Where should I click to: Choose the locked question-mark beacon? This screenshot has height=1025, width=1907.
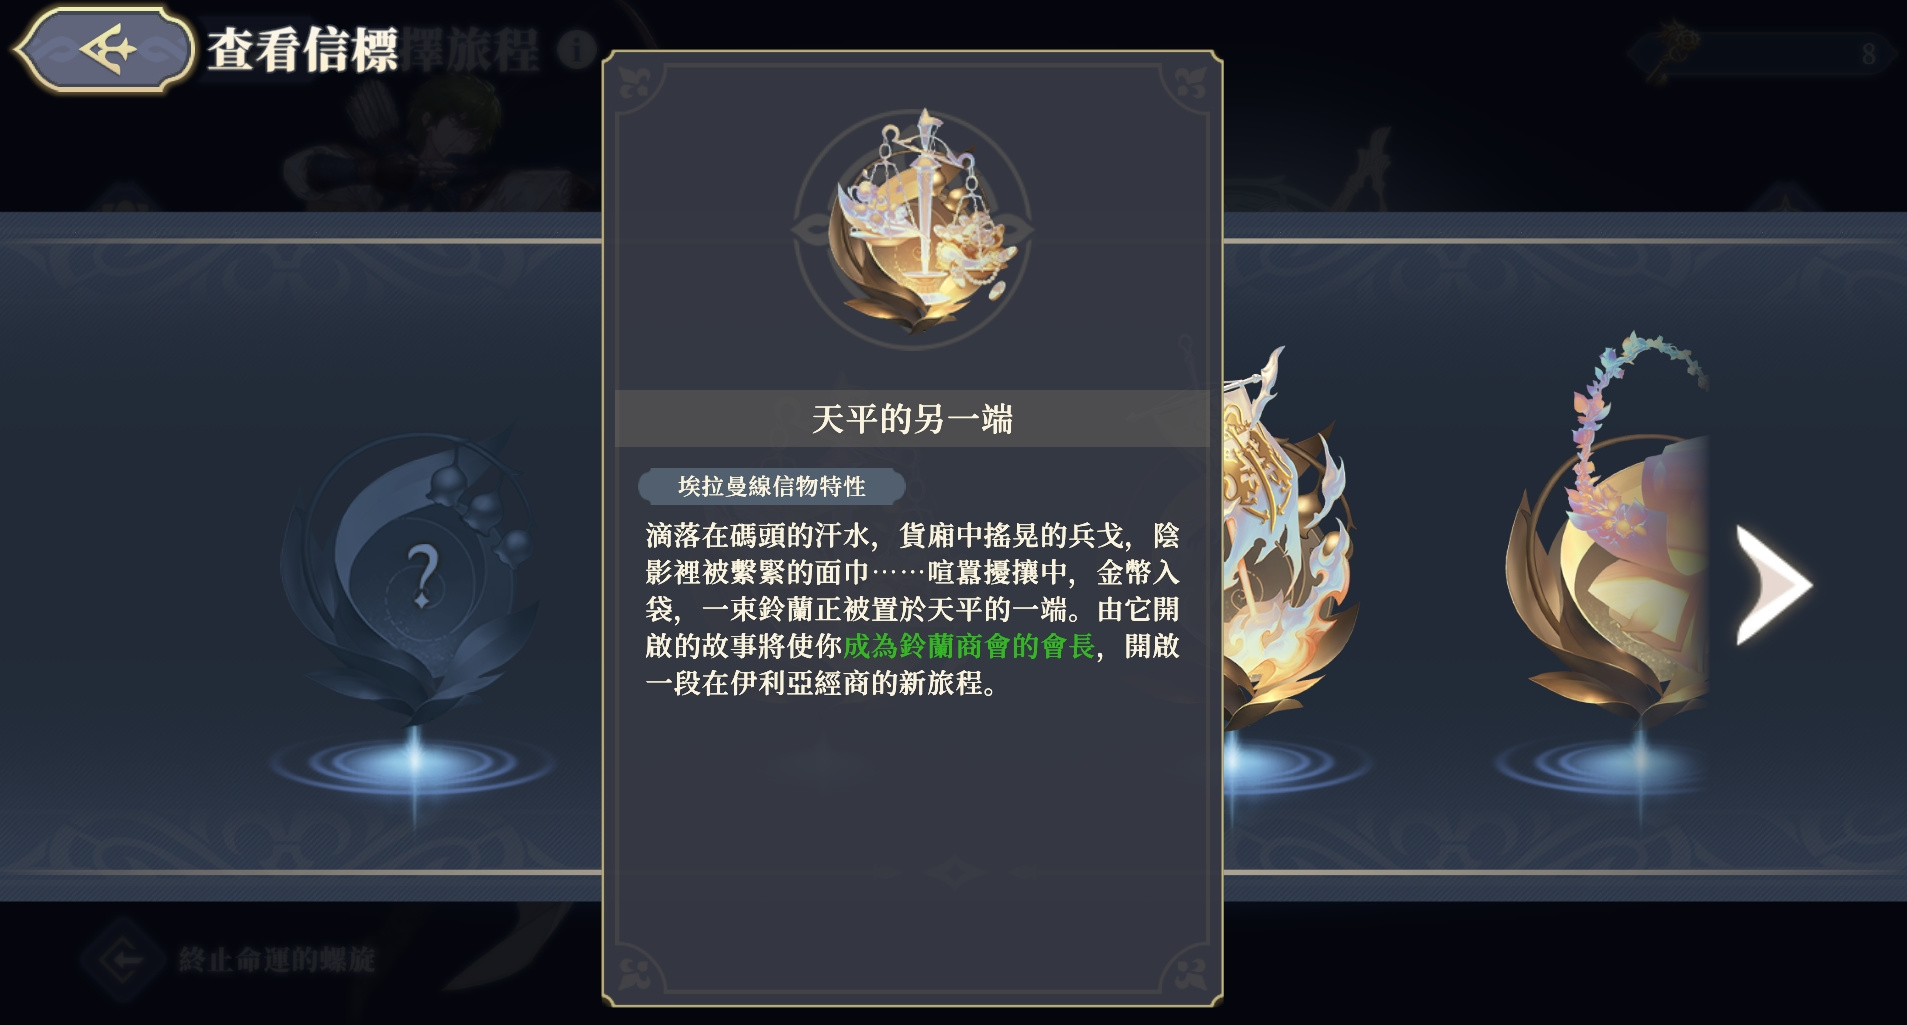[417, 575]
